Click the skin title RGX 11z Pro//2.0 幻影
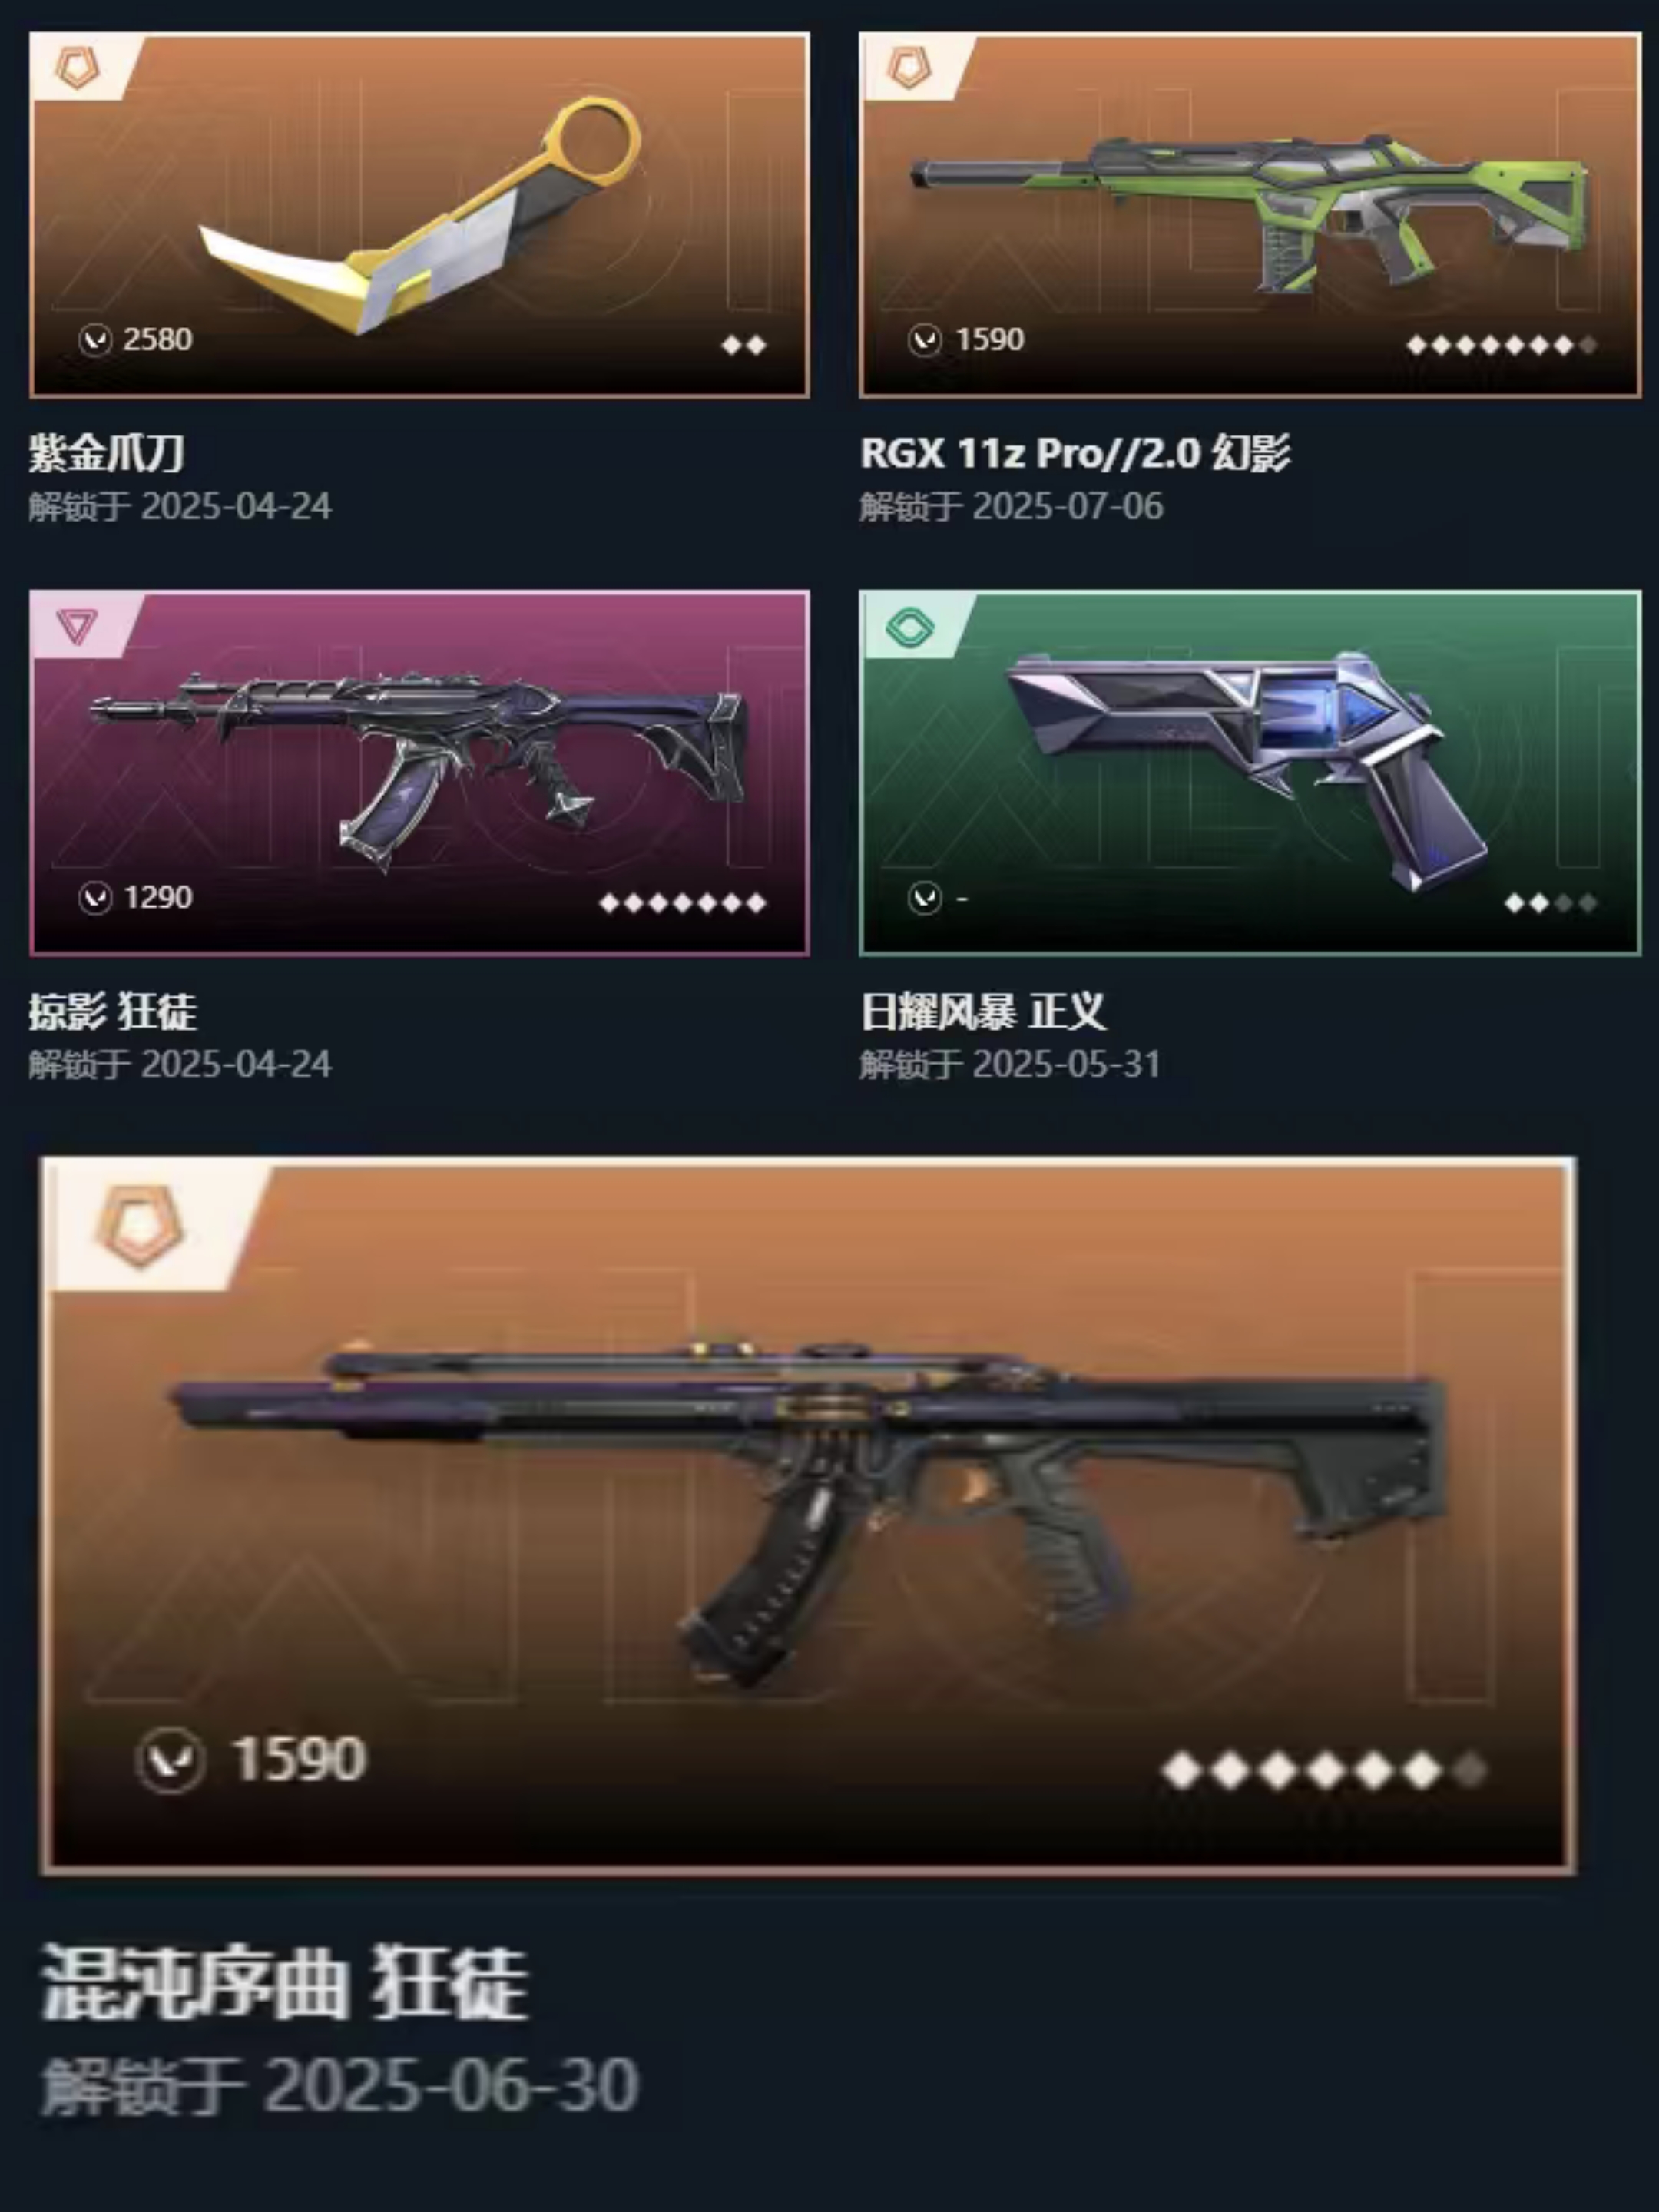This screenshot has width=1659, height=2212. coord(1075,453)
